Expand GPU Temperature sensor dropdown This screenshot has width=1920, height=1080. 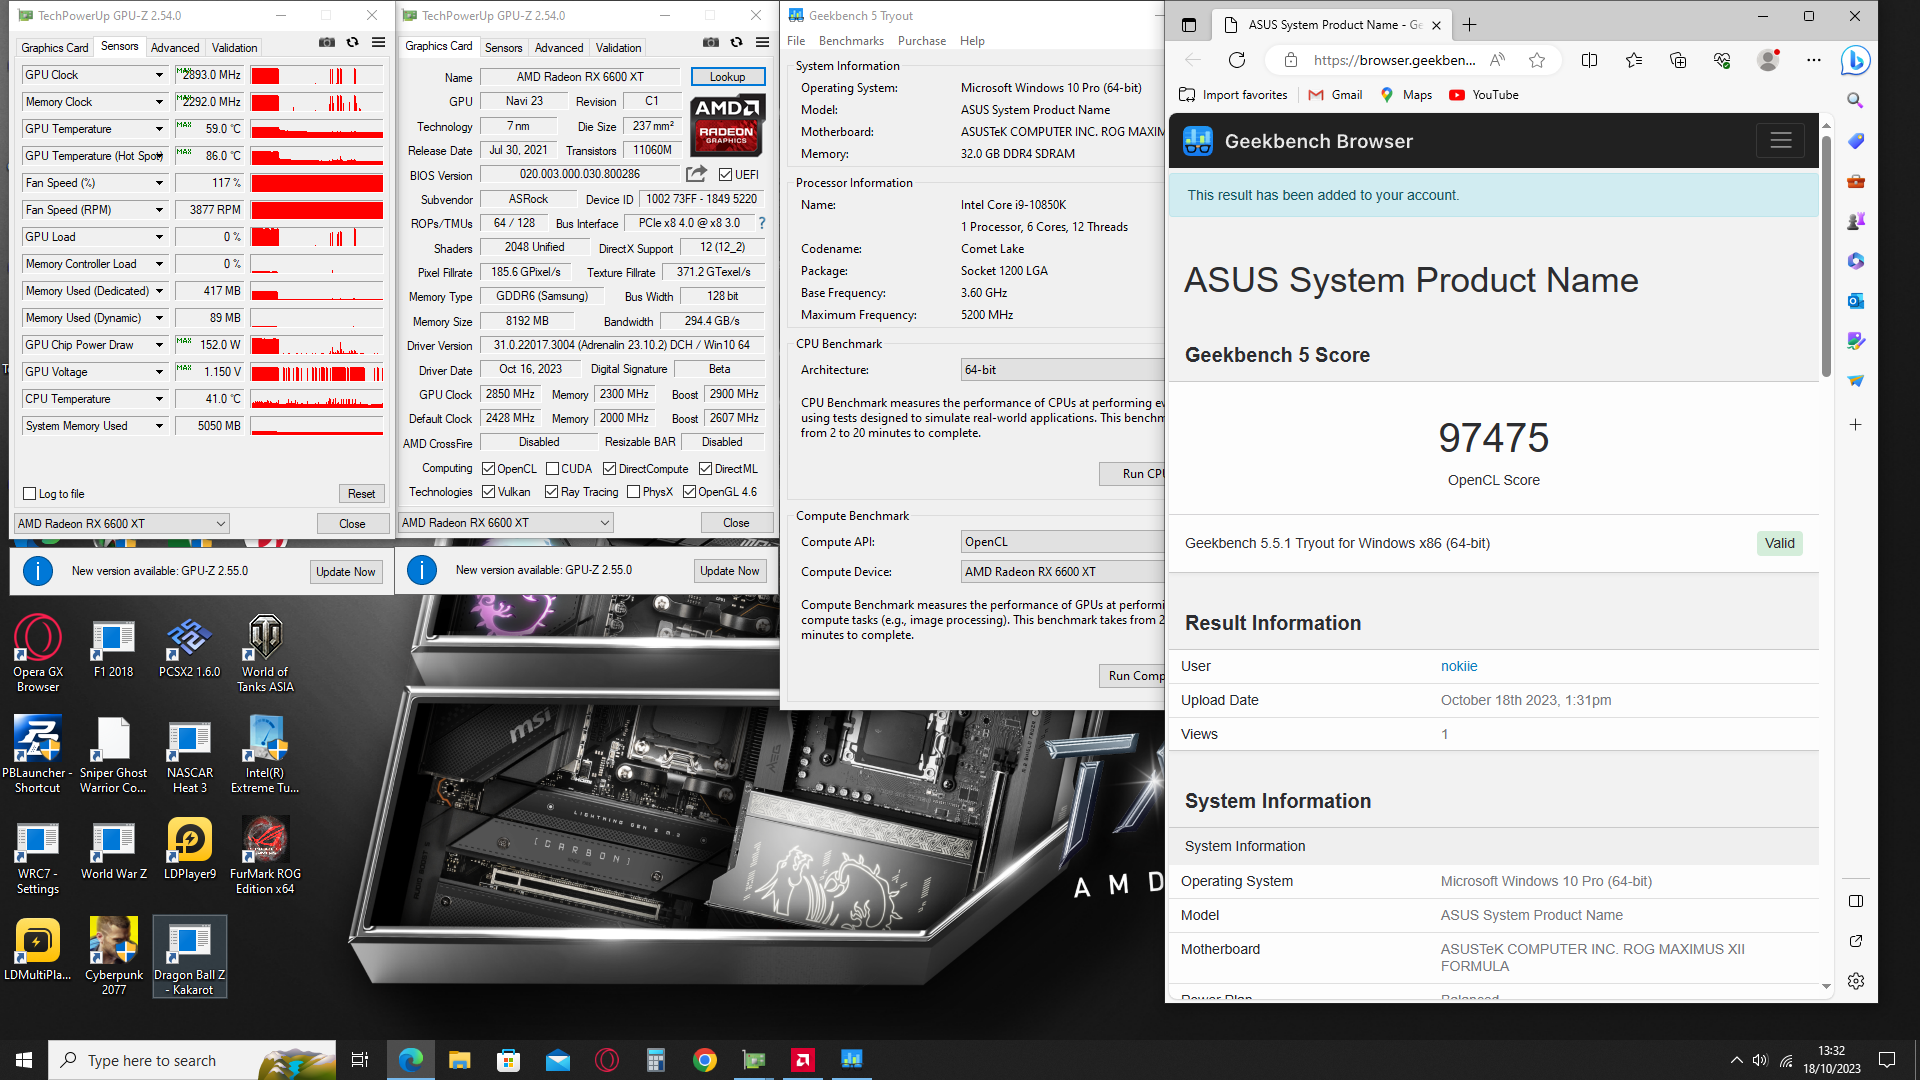coord(158,129)
